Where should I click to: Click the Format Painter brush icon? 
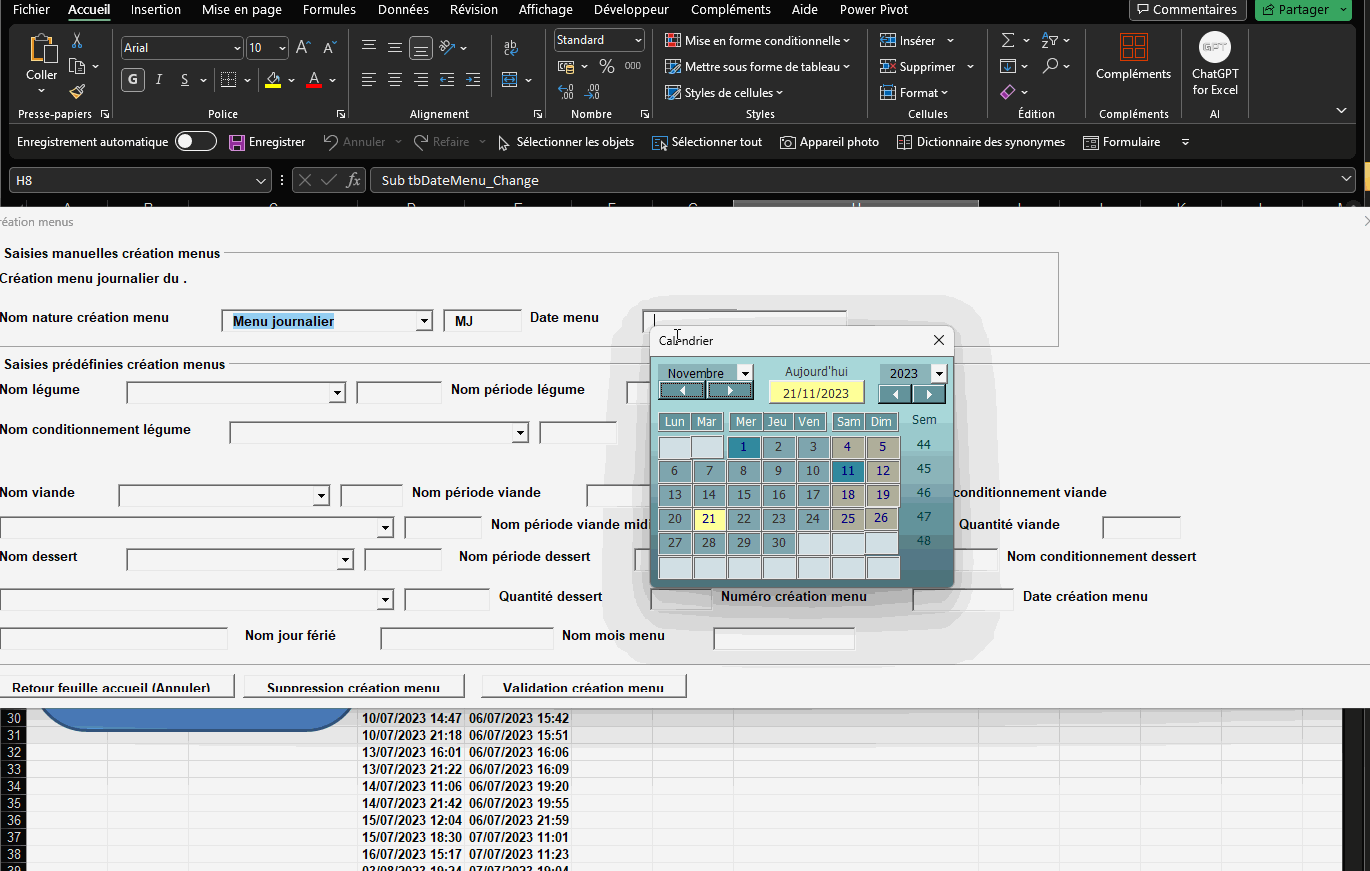[77, 91]
